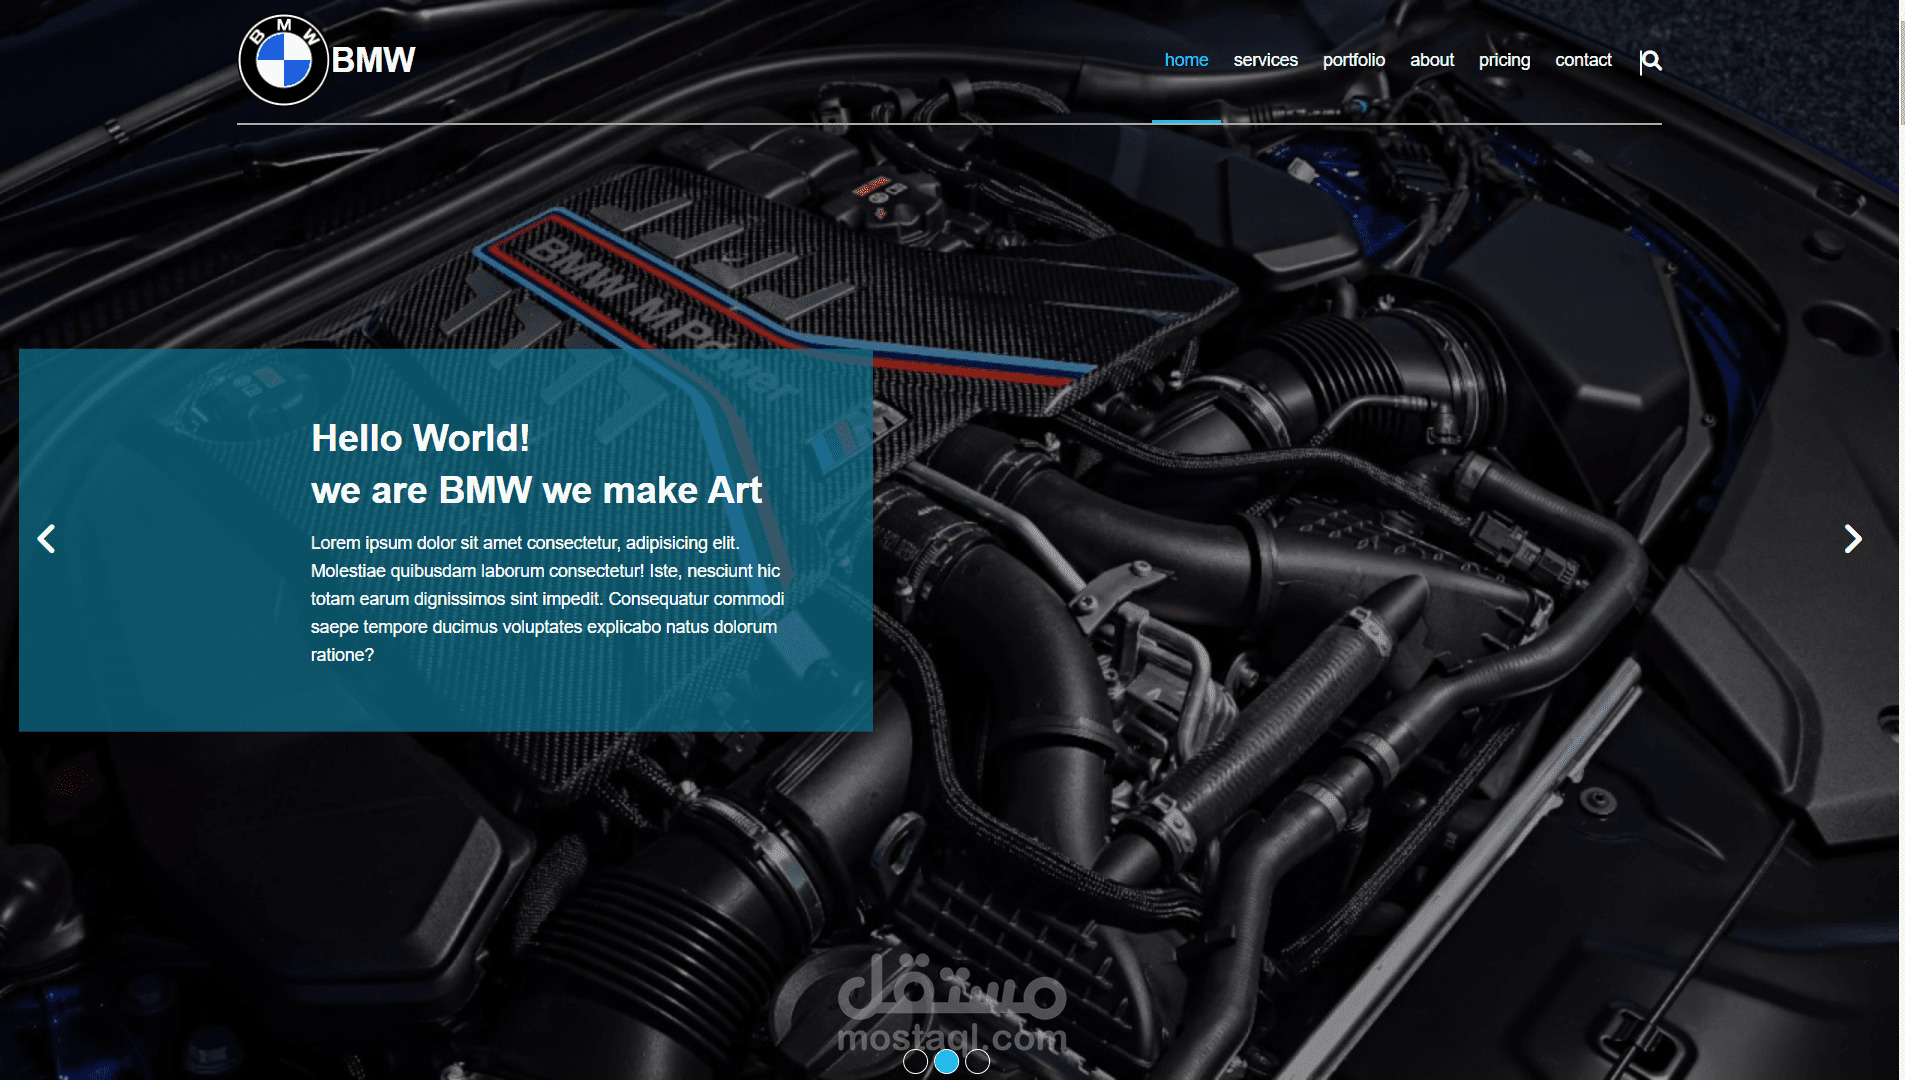Open the contact nav item
1905x1080 pixels.
tap(1583, 60)
